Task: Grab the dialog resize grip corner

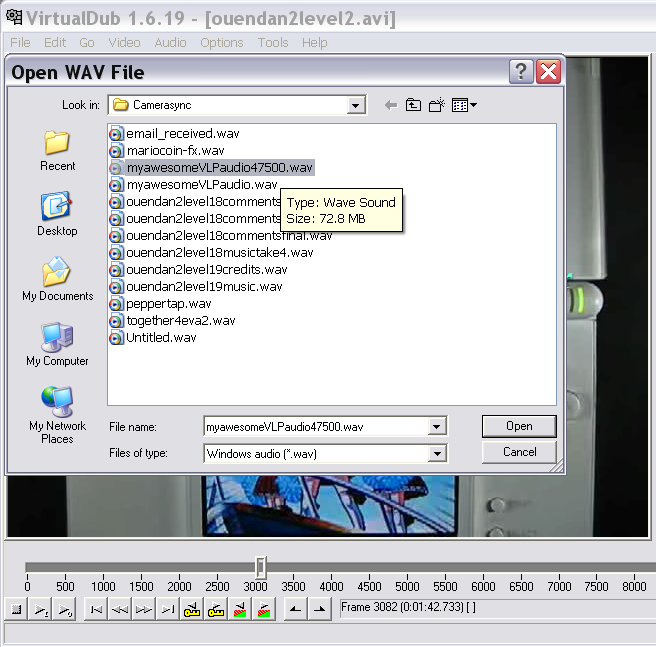Action: click(557, 466)
